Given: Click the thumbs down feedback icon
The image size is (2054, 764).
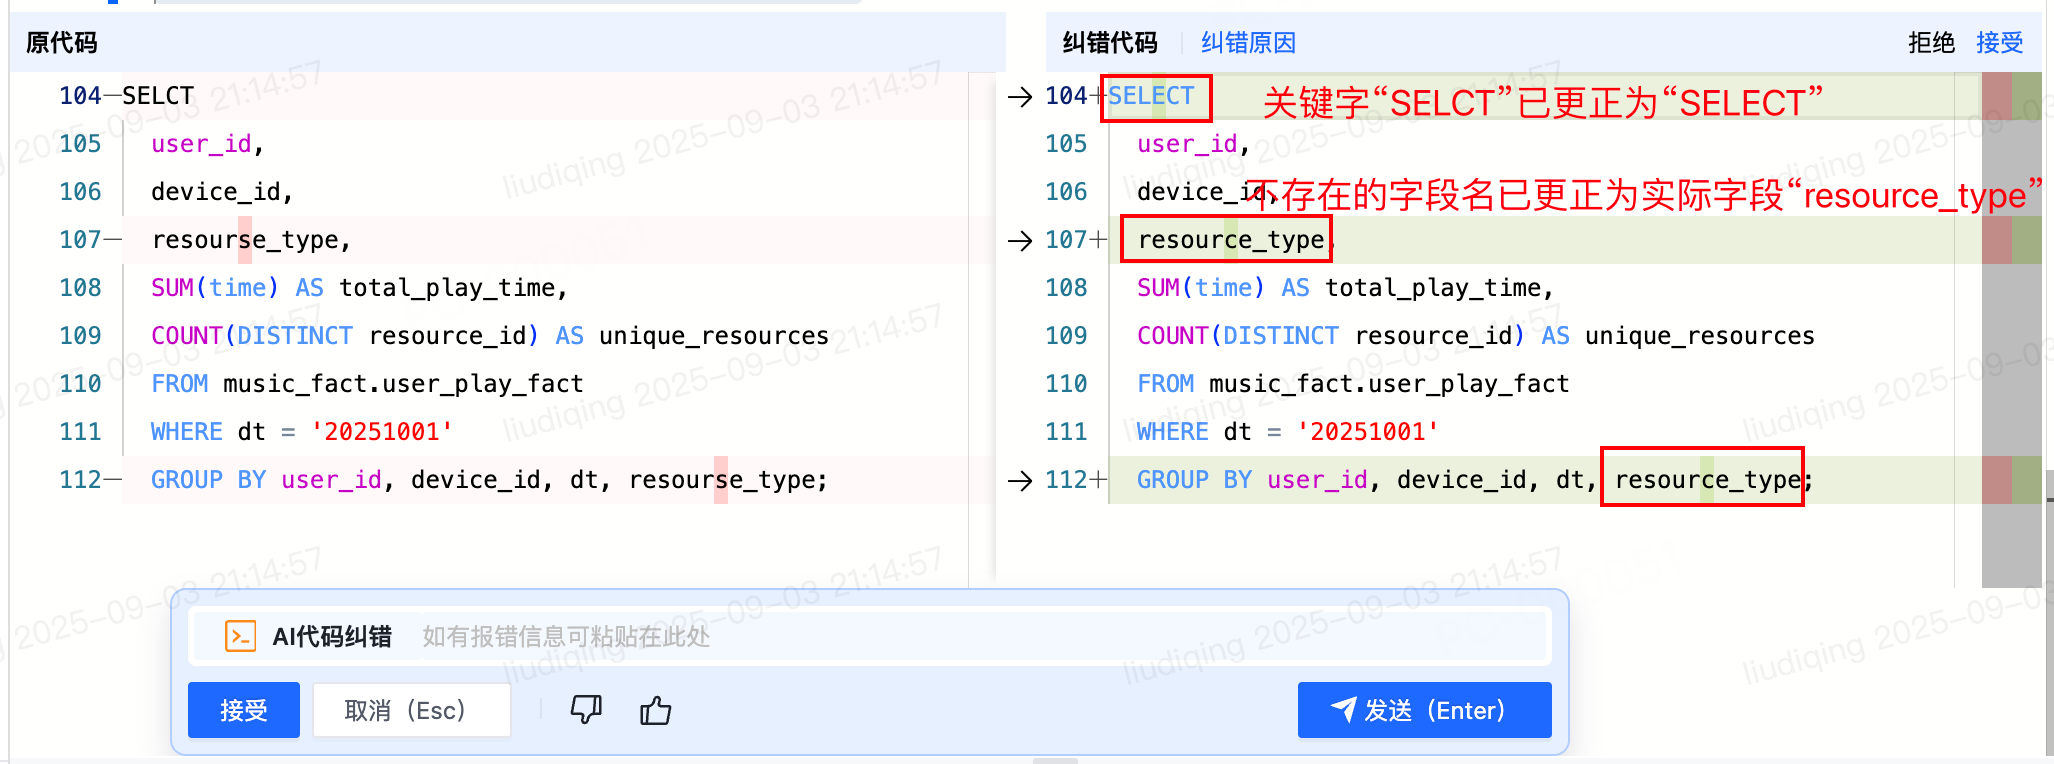Looking at the screenshot, I should pyautogui.click(x=586, y=710).
